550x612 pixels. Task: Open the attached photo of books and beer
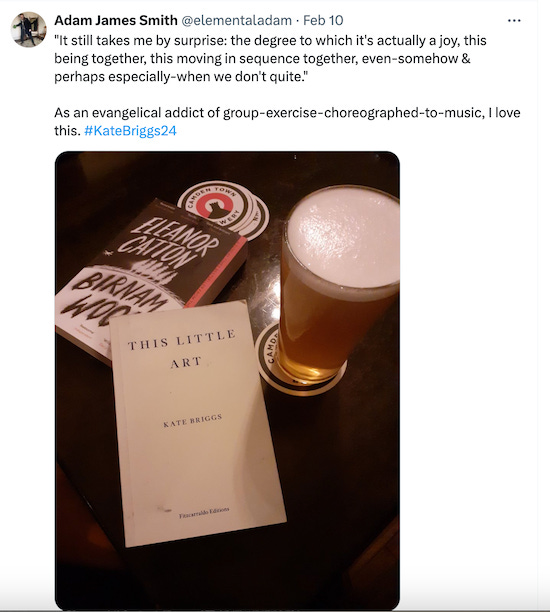click(x=227, y=380)
